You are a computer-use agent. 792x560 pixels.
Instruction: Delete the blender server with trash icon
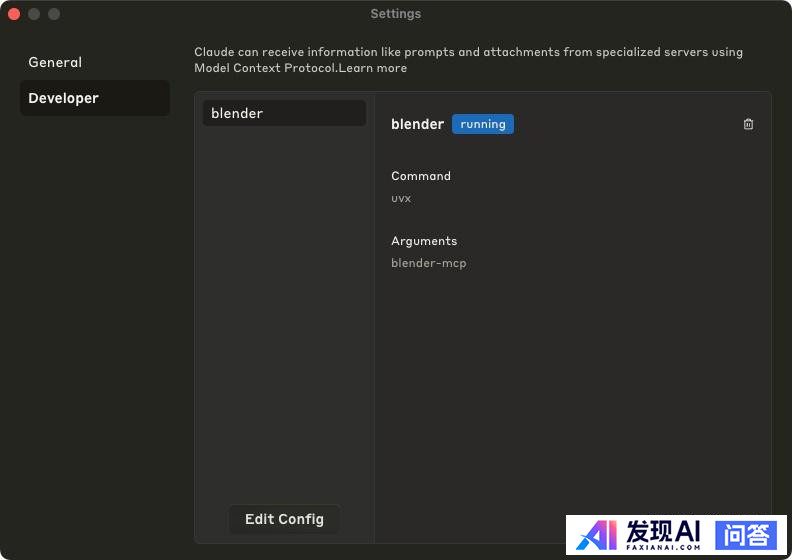pos(748,124)
